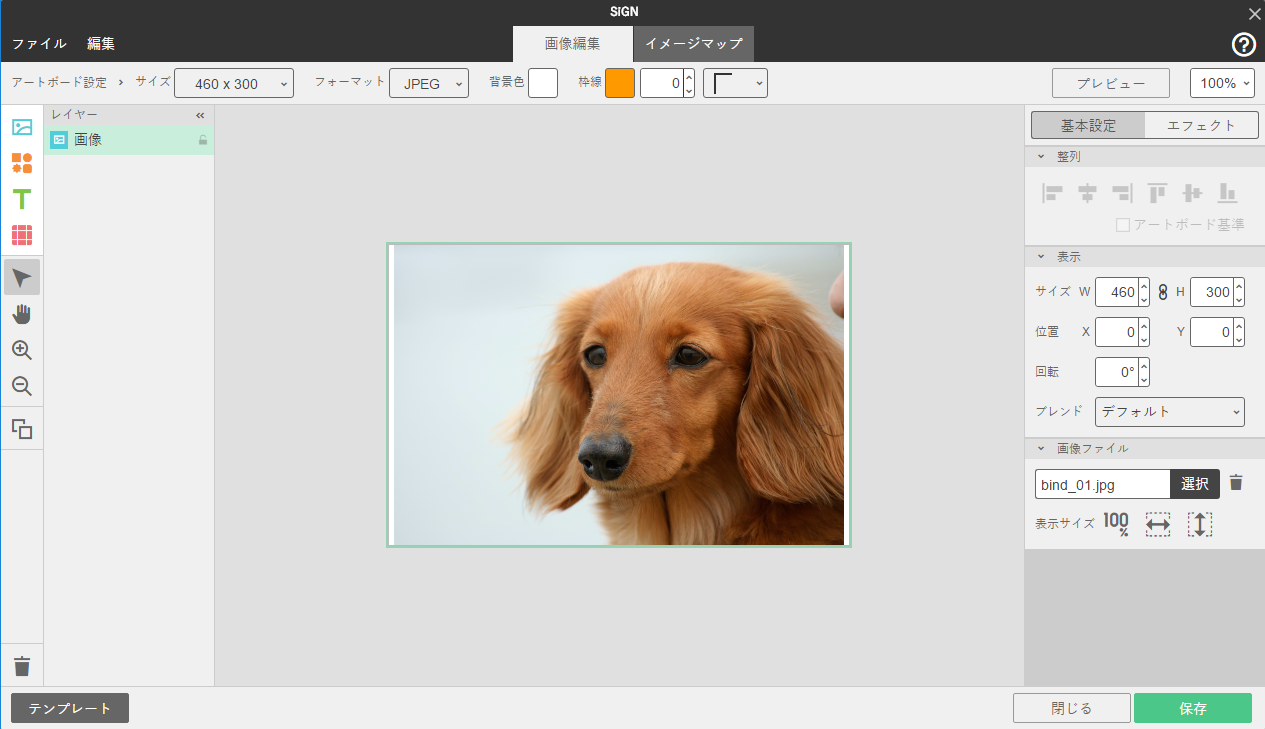Click the 閉じる button

tap(1072, 708)
